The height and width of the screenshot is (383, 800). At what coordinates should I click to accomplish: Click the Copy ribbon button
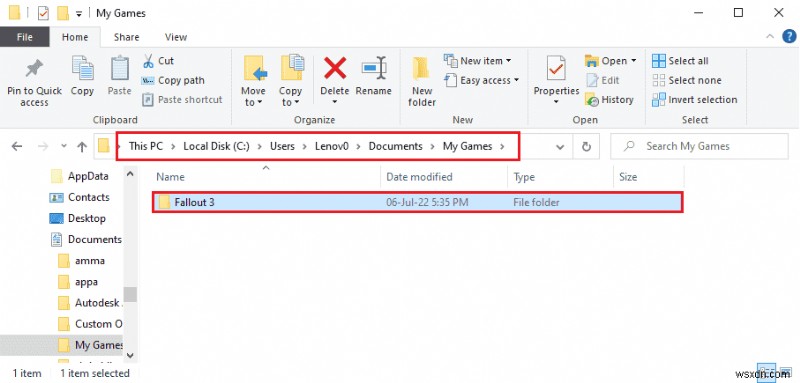tap(82, 76)
